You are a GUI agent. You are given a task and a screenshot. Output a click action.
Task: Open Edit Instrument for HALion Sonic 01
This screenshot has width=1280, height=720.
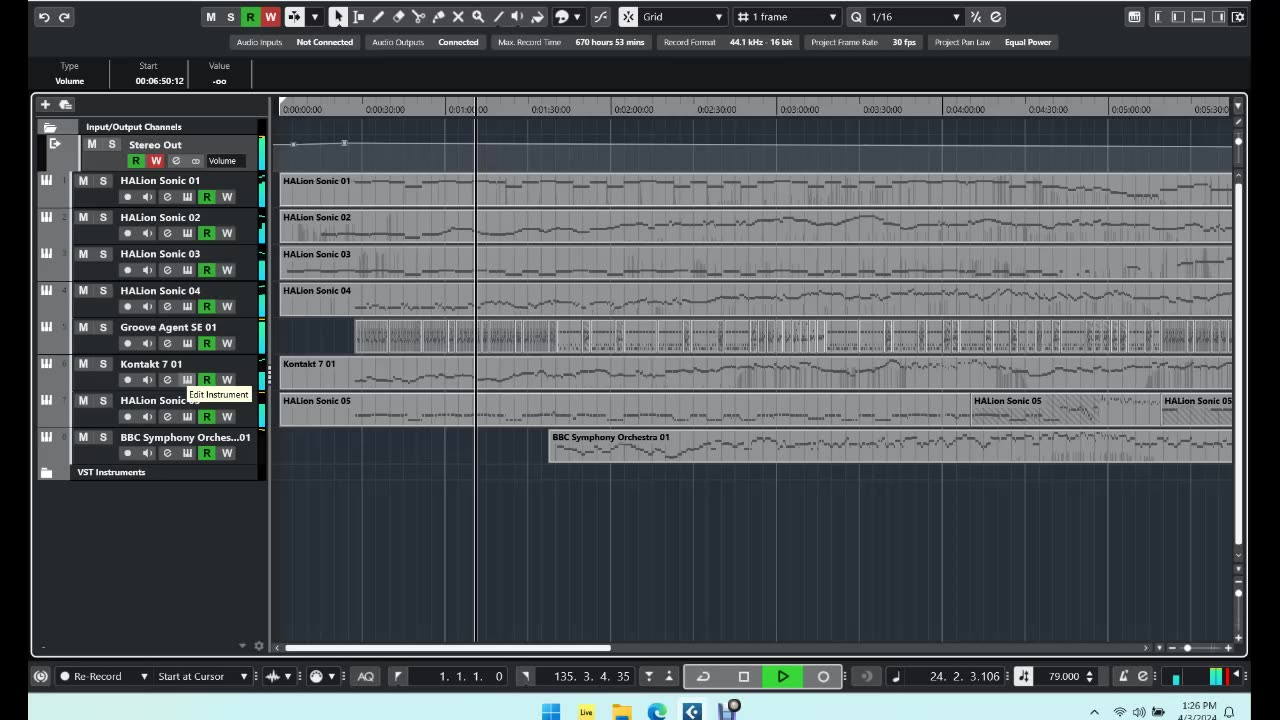pos(187,197)
